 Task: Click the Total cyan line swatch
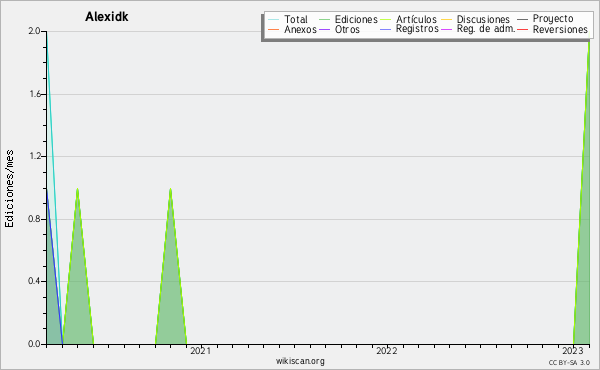(x=274, y=20)
